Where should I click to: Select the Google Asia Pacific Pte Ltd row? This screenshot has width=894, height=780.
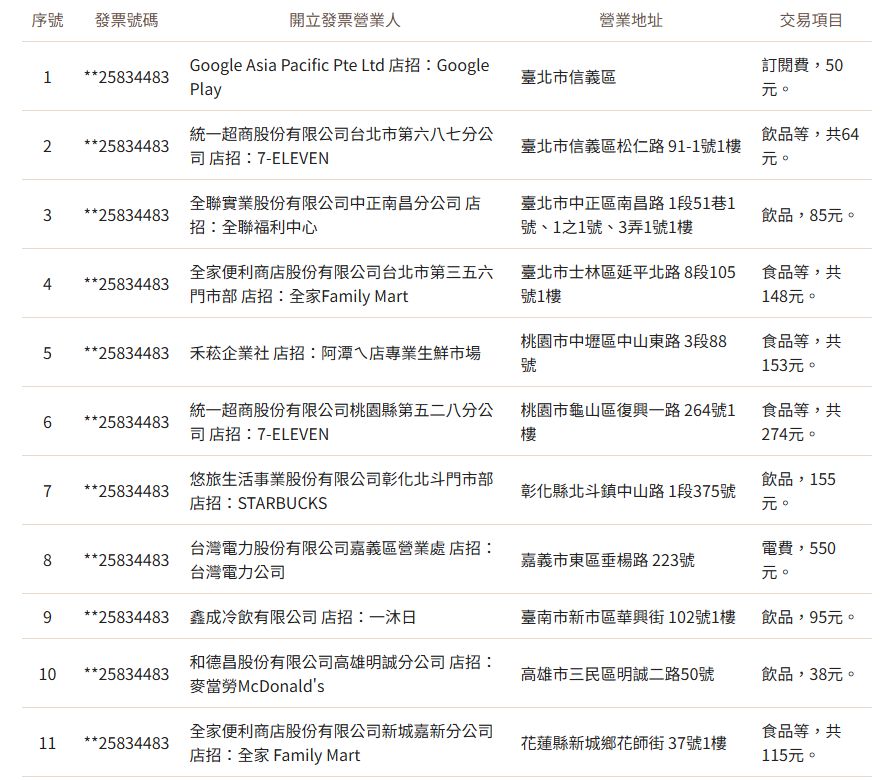[338, 76]
